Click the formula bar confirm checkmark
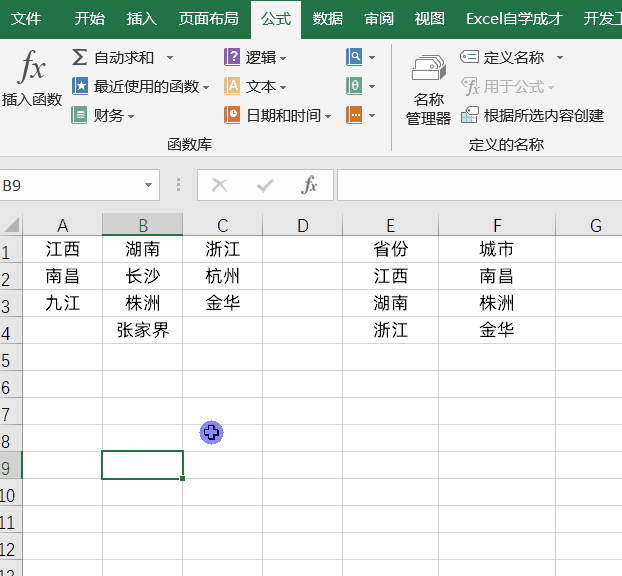This screenshot has width=622, height=576. point(265,185)
